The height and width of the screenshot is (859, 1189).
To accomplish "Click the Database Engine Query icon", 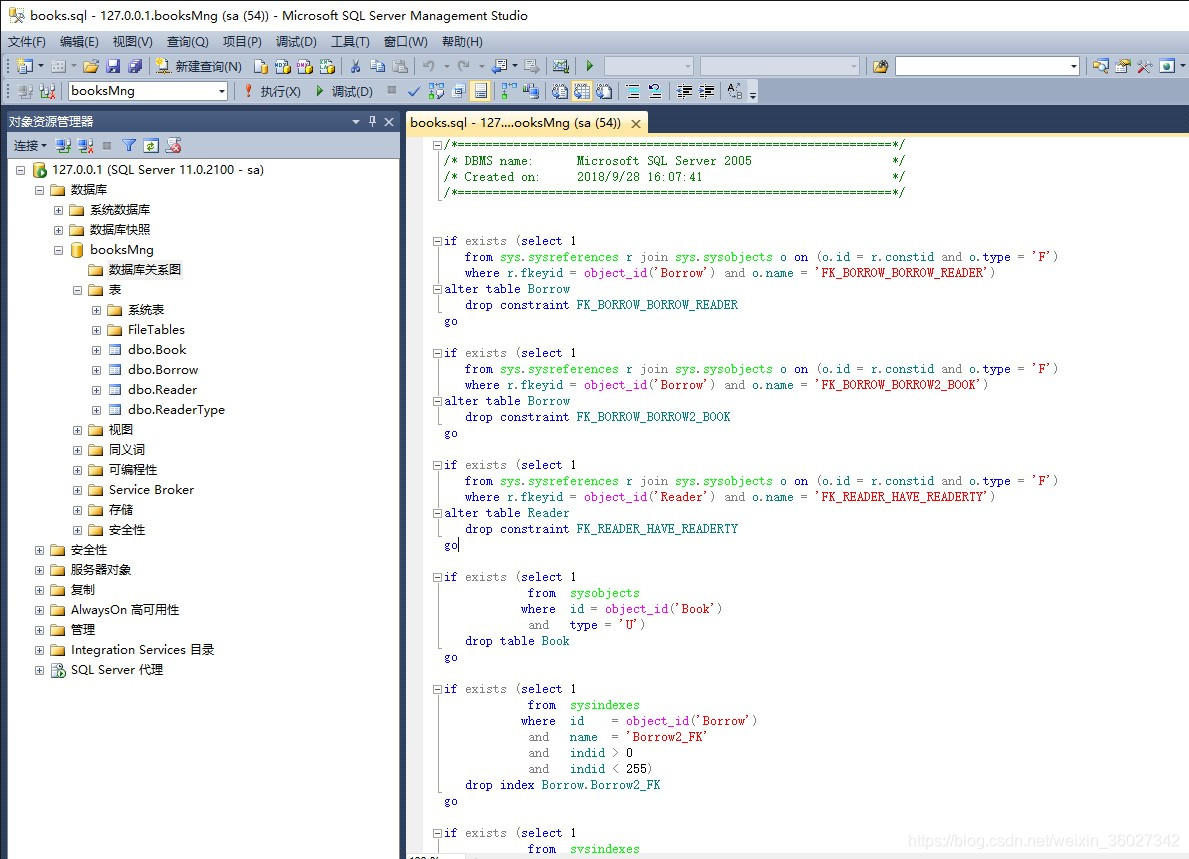I will (x=260, y=67).
